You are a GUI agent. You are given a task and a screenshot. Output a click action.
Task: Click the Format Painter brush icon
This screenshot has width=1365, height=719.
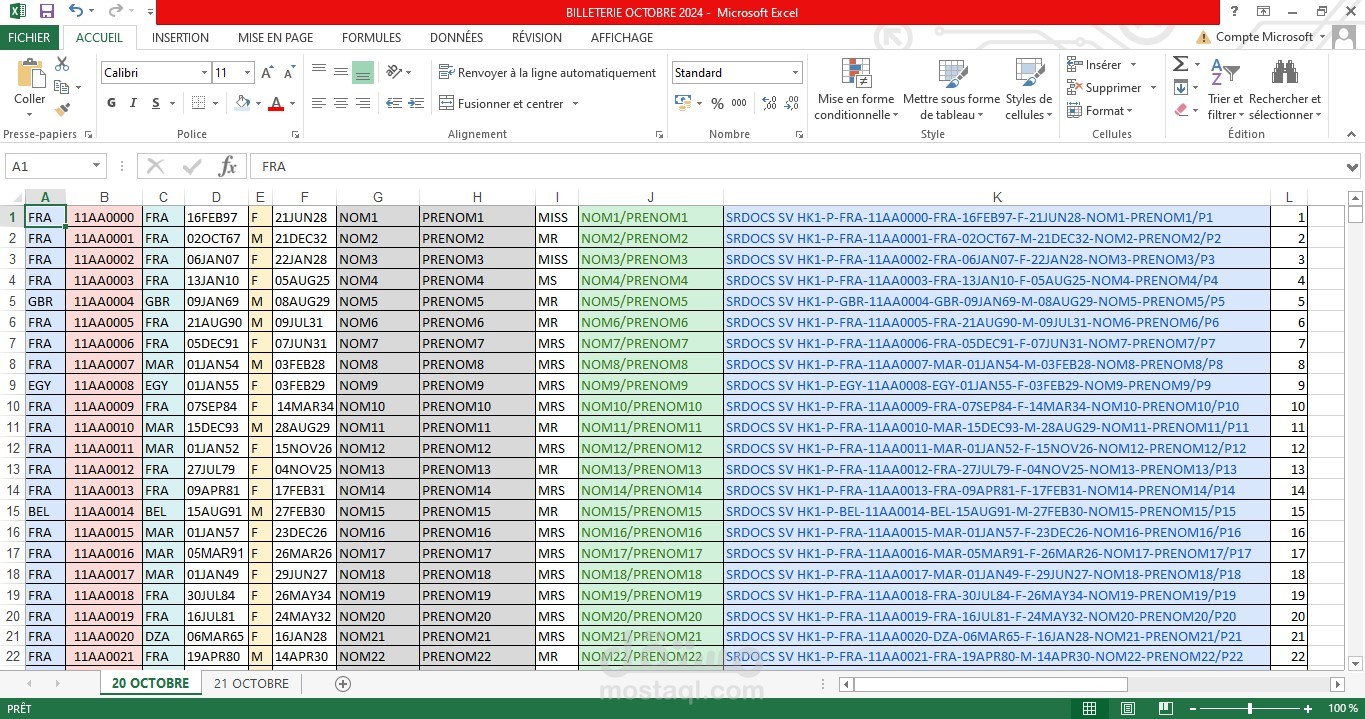62,109
